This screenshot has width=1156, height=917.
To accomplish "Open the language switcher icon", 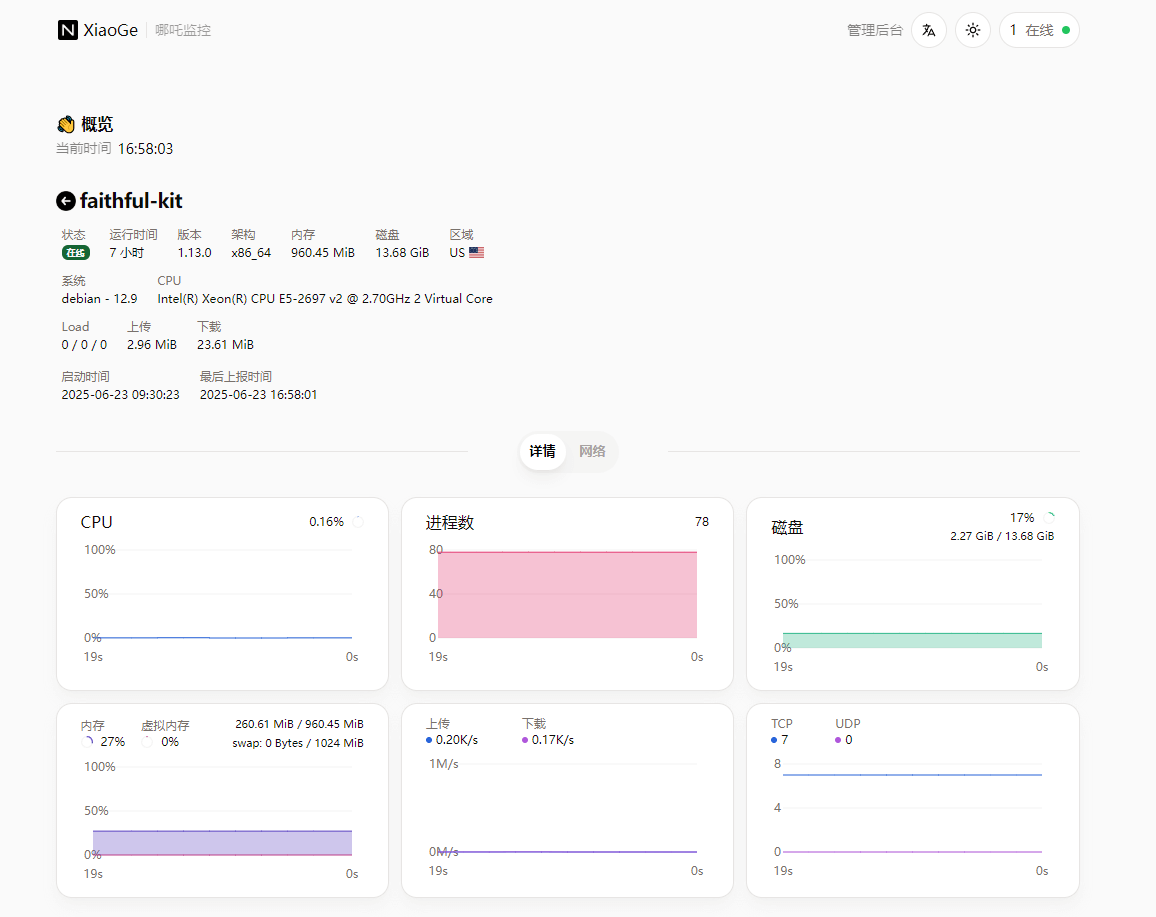I will point(929,30).
